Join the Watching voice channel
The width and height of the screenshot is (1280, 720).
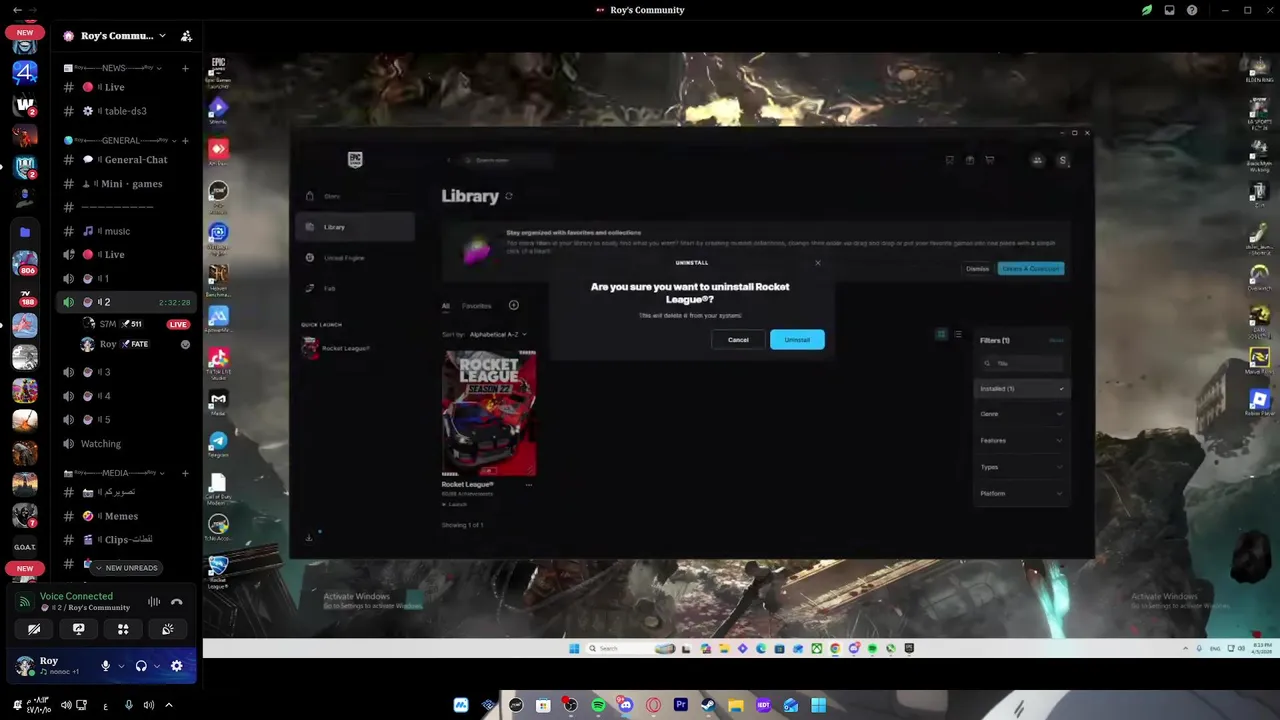coord(126,444)
